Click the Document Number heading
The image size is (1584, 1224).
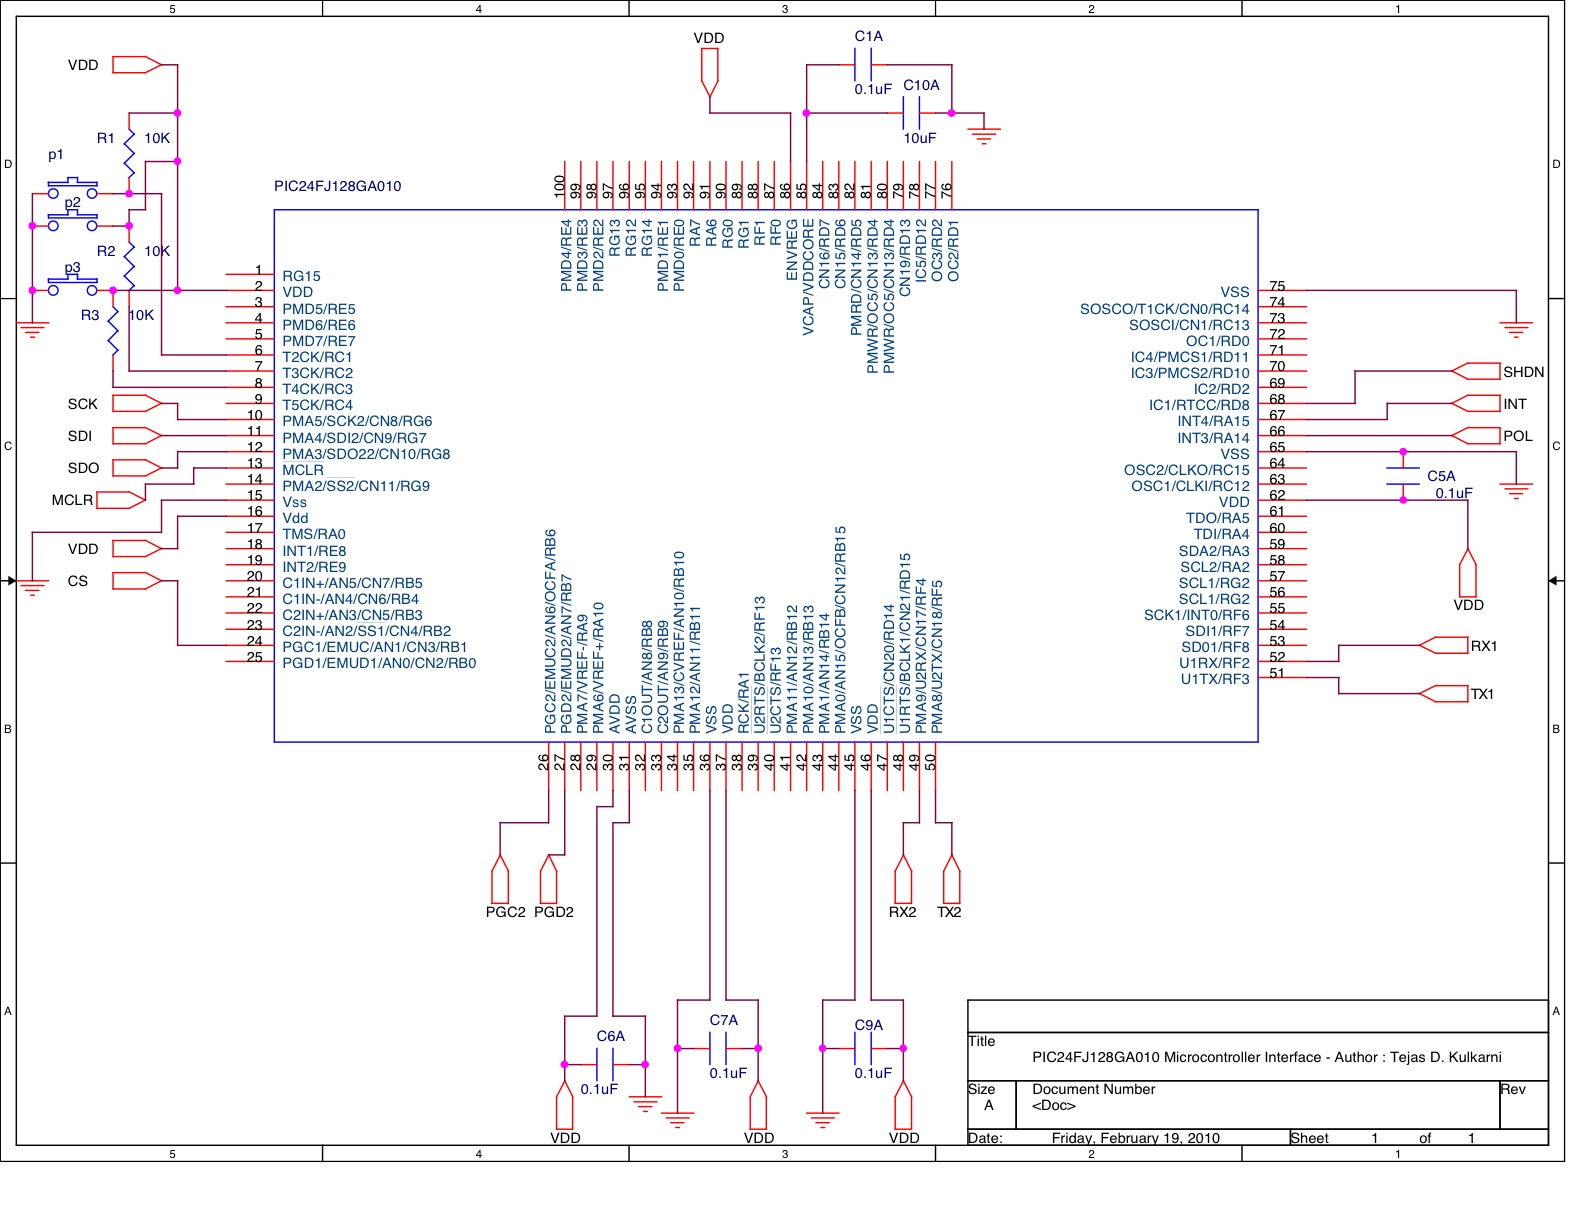1093,1089
